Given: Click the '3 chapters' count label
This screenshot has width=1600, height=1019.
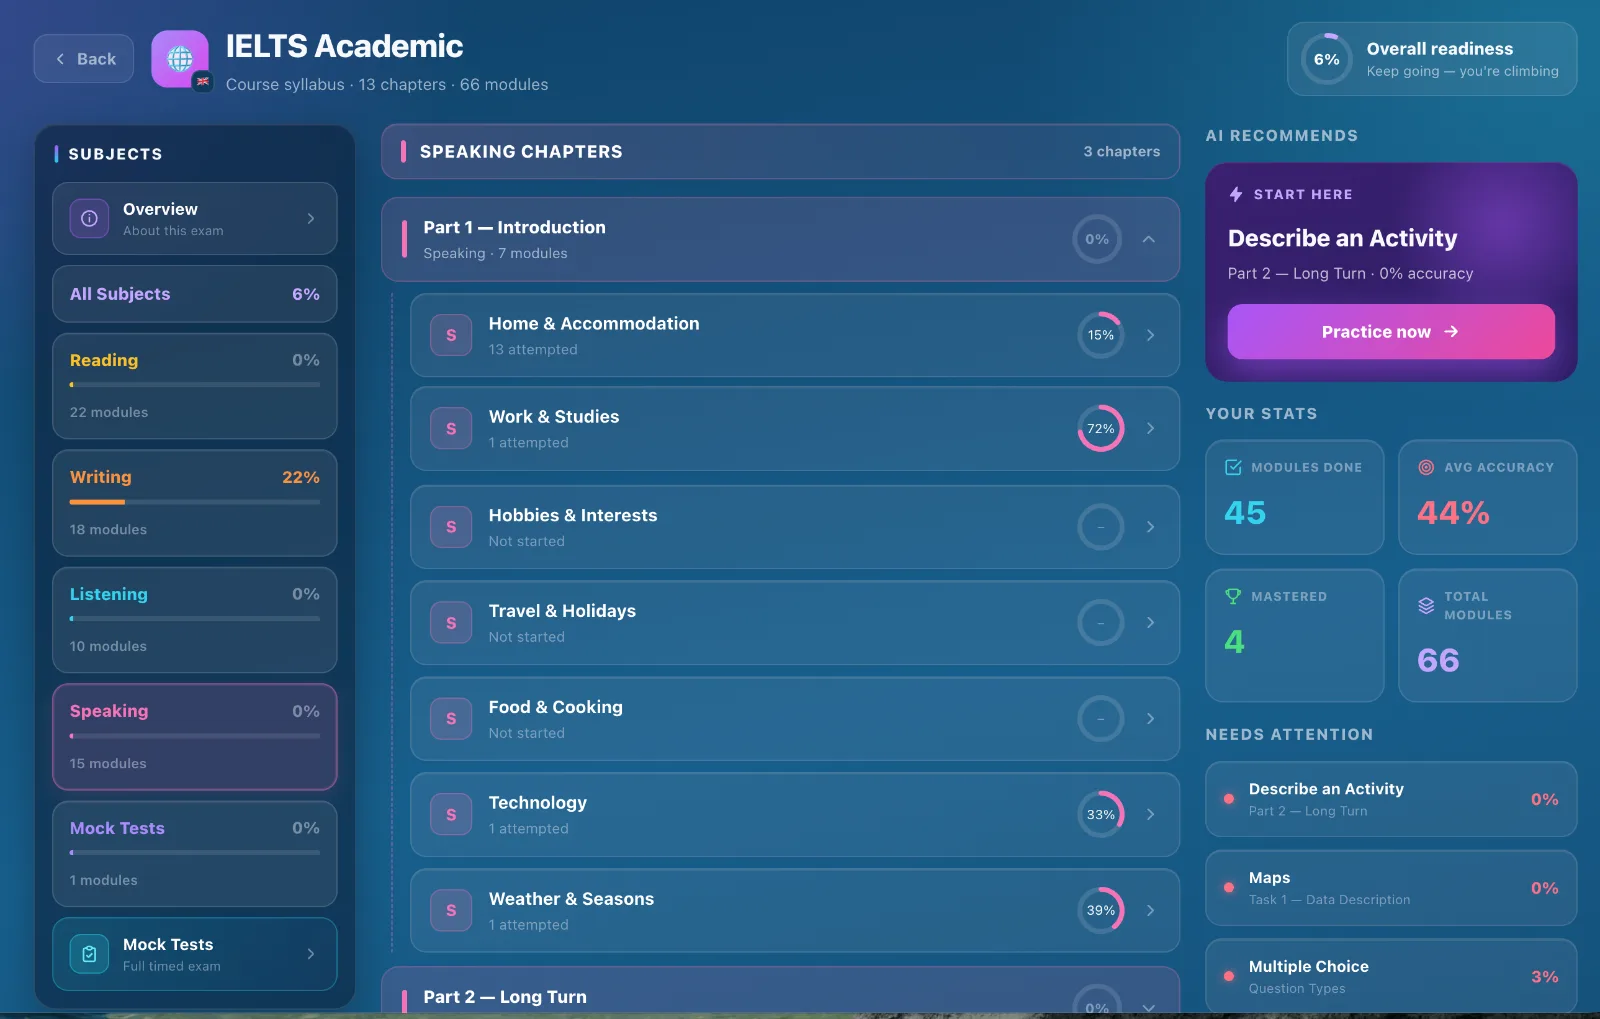Looking at the screenshot, I should point(1122,152).
